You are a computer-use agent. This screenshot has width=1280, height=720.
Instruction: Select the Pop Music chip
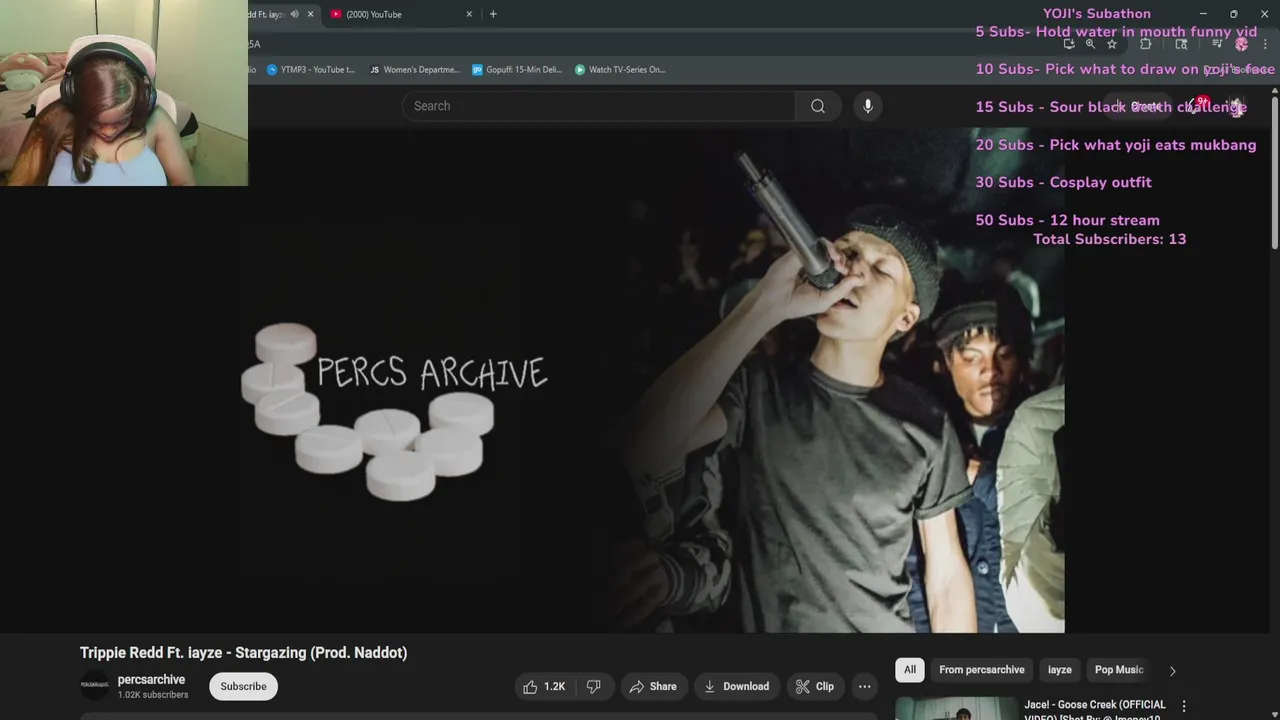pos(1118,670)
